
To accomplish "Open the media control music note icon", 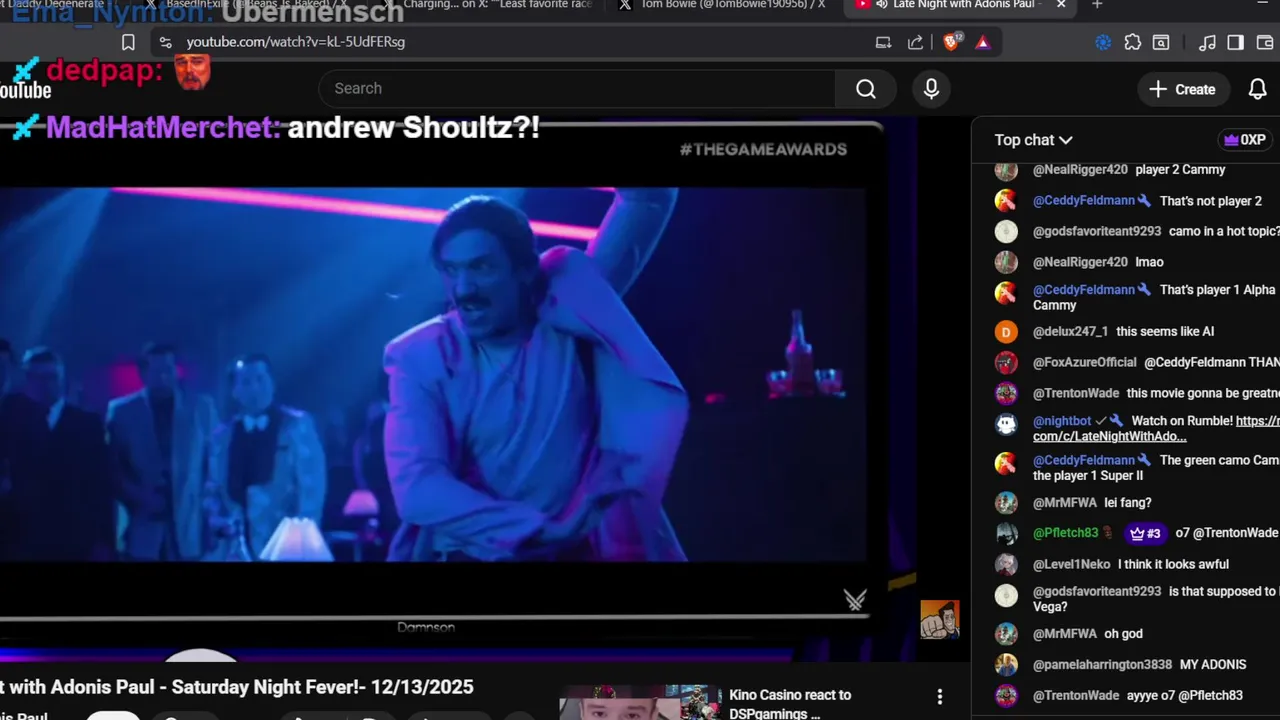I will [x=1208, y=42].
